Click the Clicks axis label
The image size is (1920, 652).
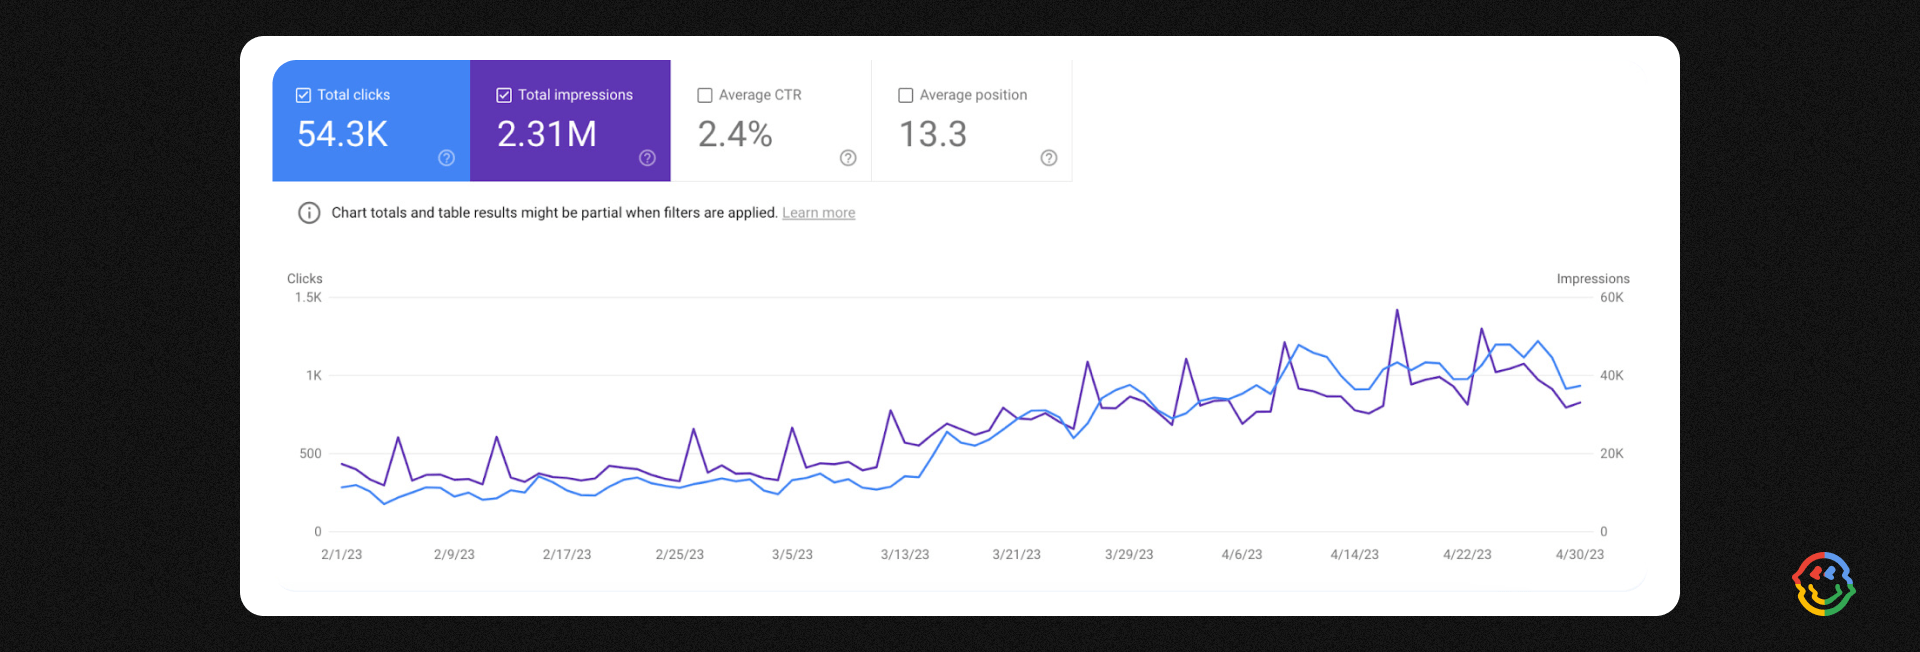pyautogui.click(x=304, y=279)
